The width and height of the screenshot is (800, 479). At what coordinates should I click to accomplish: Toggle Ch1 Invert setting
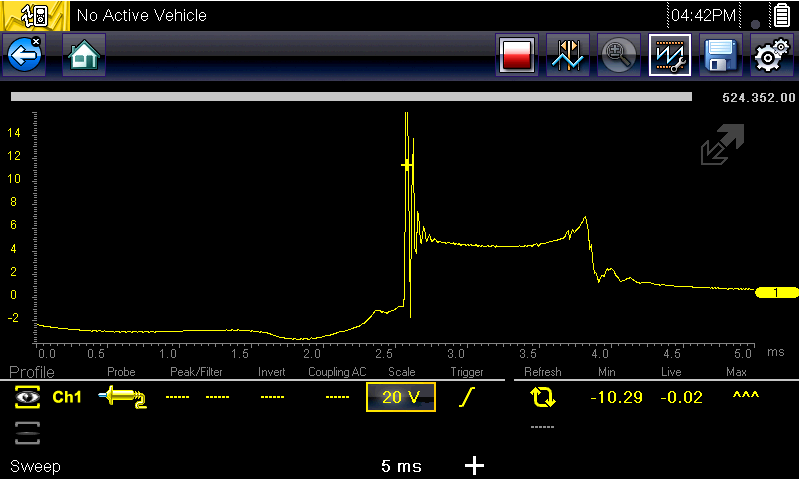272,397
